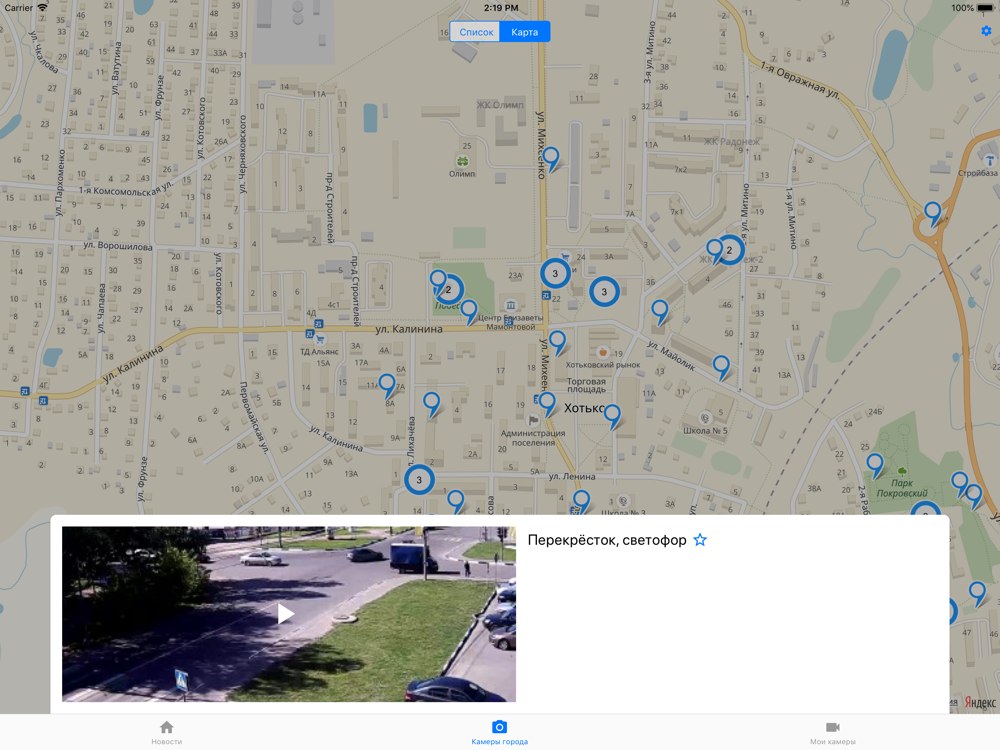Viewport: 1000px width, 750px height.
Task: Open the Мои камеры tab
Action: pyautogui.click(x=833, y=732)
